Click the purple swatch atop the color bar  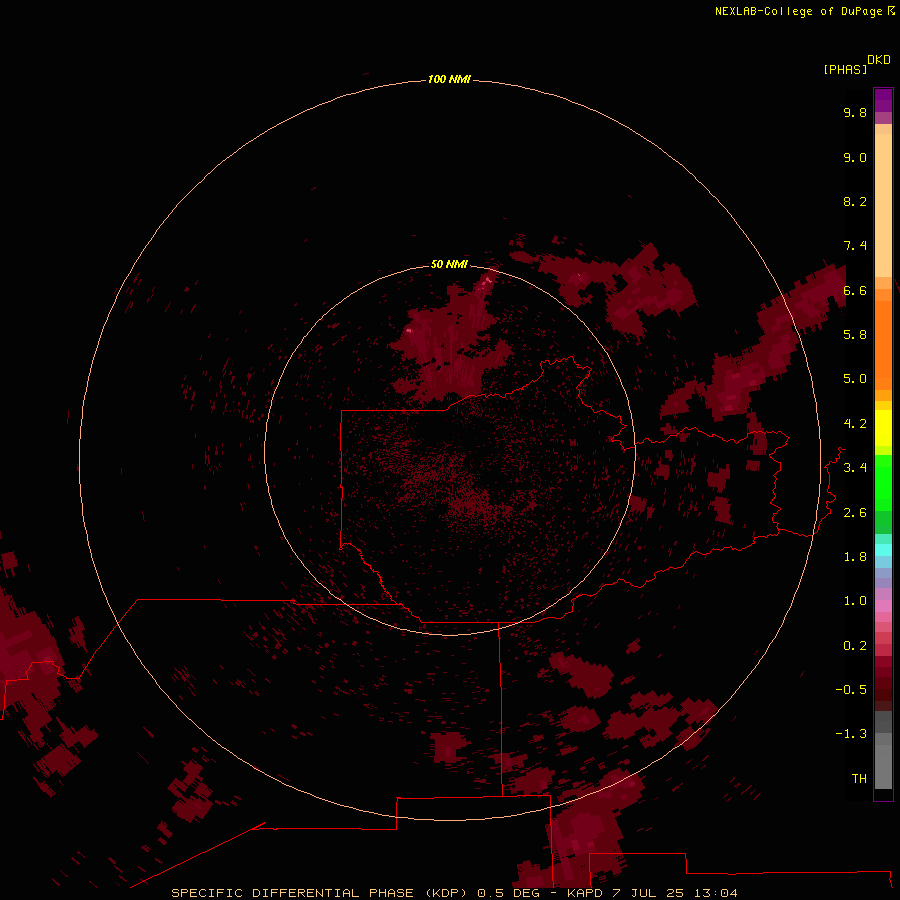[x=883, y=100]
